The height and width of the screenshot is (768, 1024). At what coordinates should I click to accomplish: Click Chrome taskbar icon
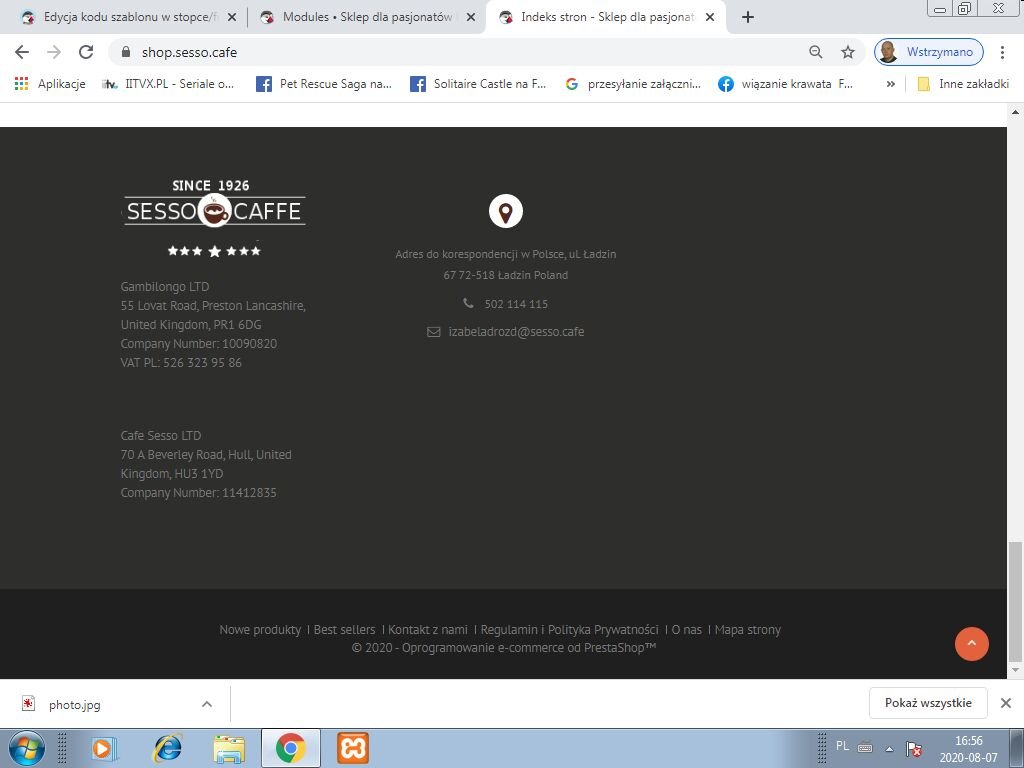coord(291,748)
